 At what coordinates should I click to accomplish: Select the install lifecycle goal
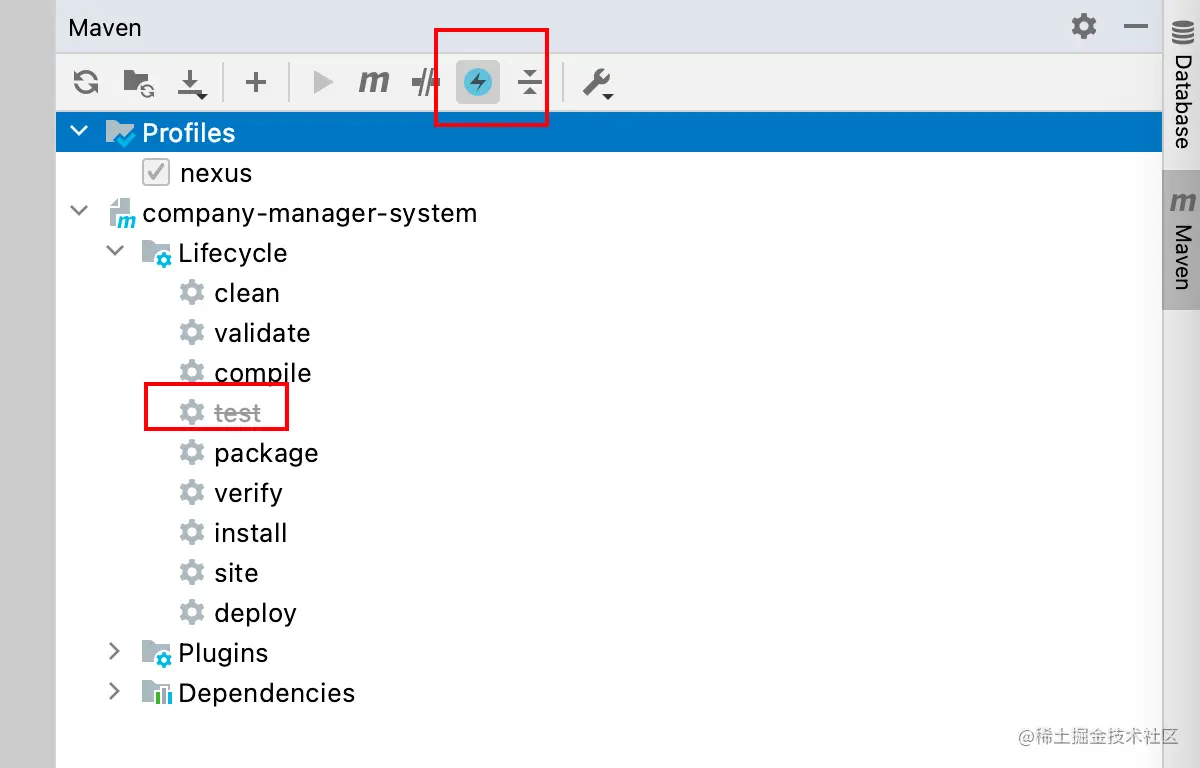point(251,533)
